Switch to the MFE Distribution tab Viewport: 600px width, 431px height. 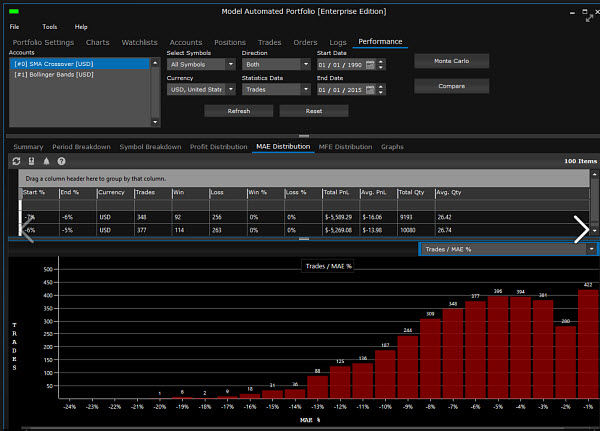click(345, 147)
